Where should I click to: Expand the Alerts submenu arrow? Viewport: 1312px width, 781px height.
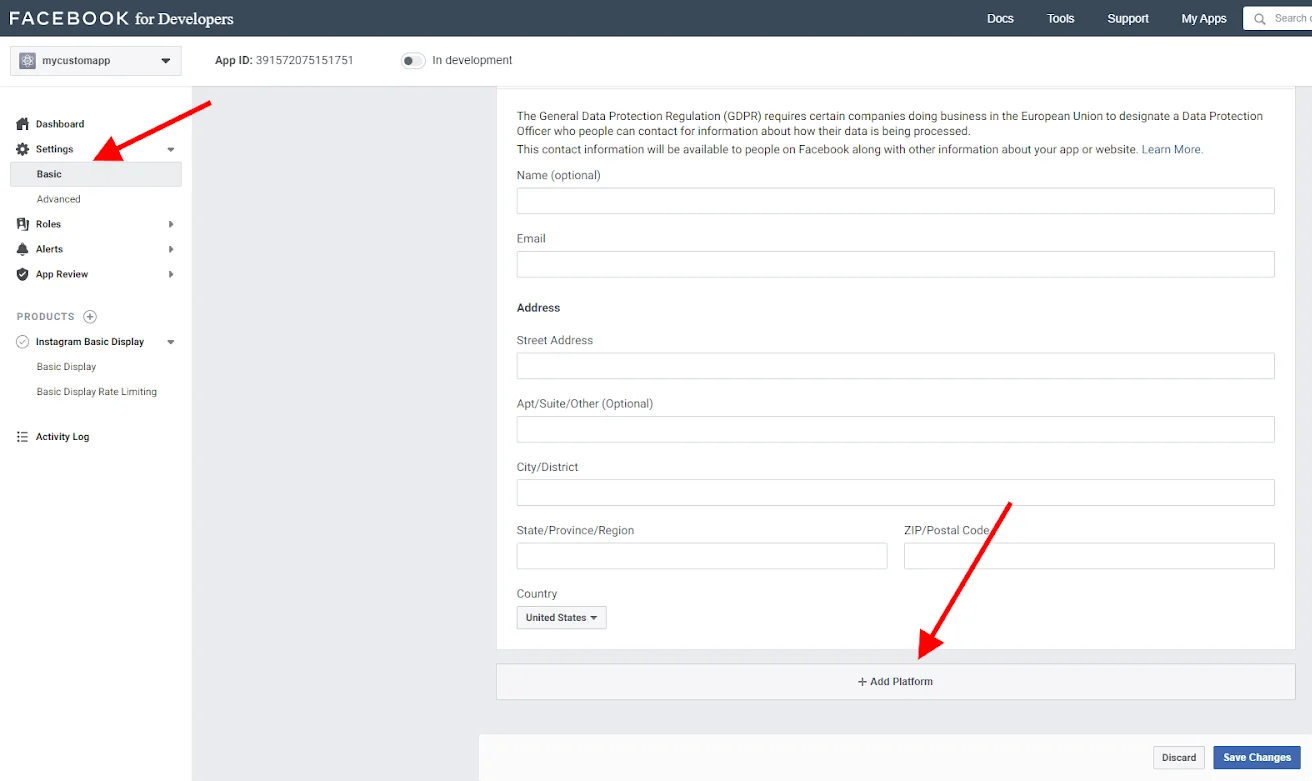tap(171, 249)
